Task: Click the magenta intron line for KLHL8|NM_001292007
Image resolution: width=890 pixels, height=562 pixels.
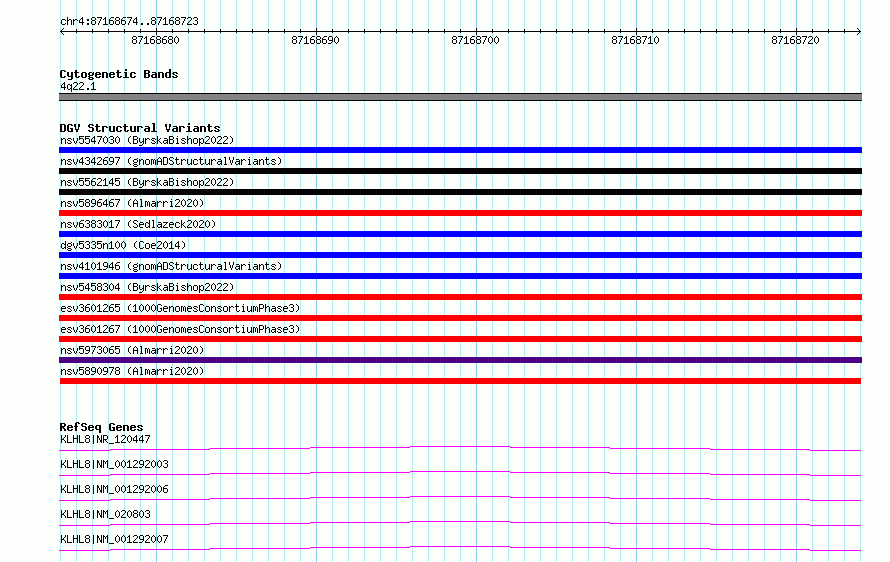Action: 460,547
